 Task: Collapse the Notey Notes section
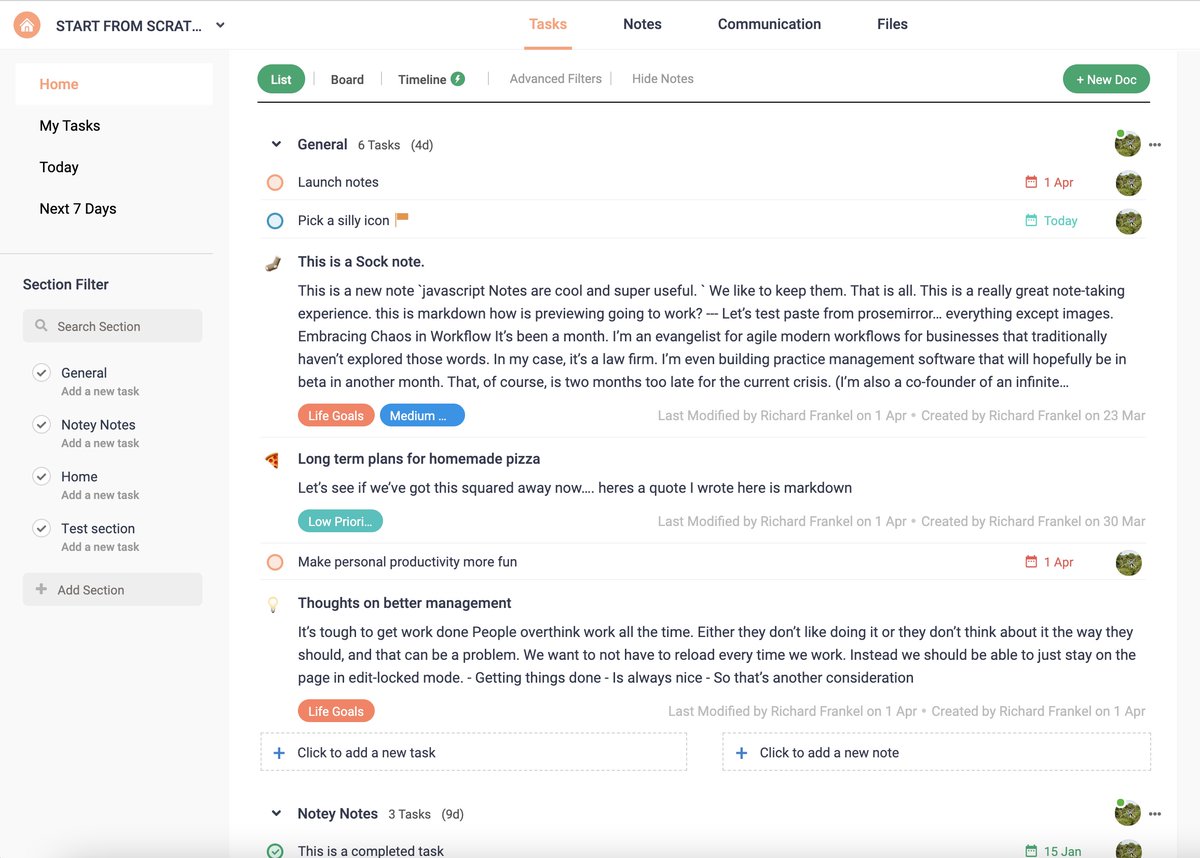point(276,813)
